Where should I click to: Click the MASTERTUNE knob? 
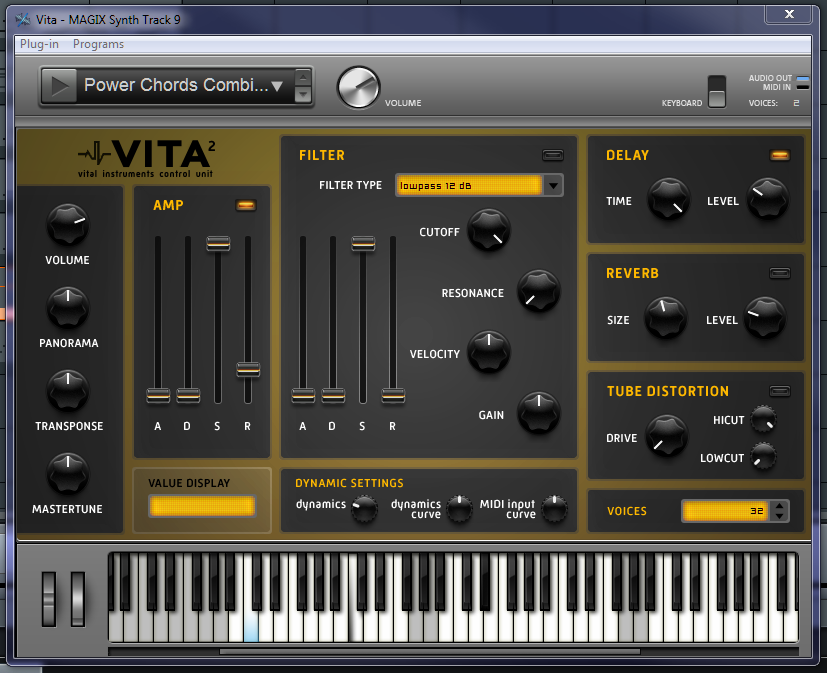pos(68,474)
